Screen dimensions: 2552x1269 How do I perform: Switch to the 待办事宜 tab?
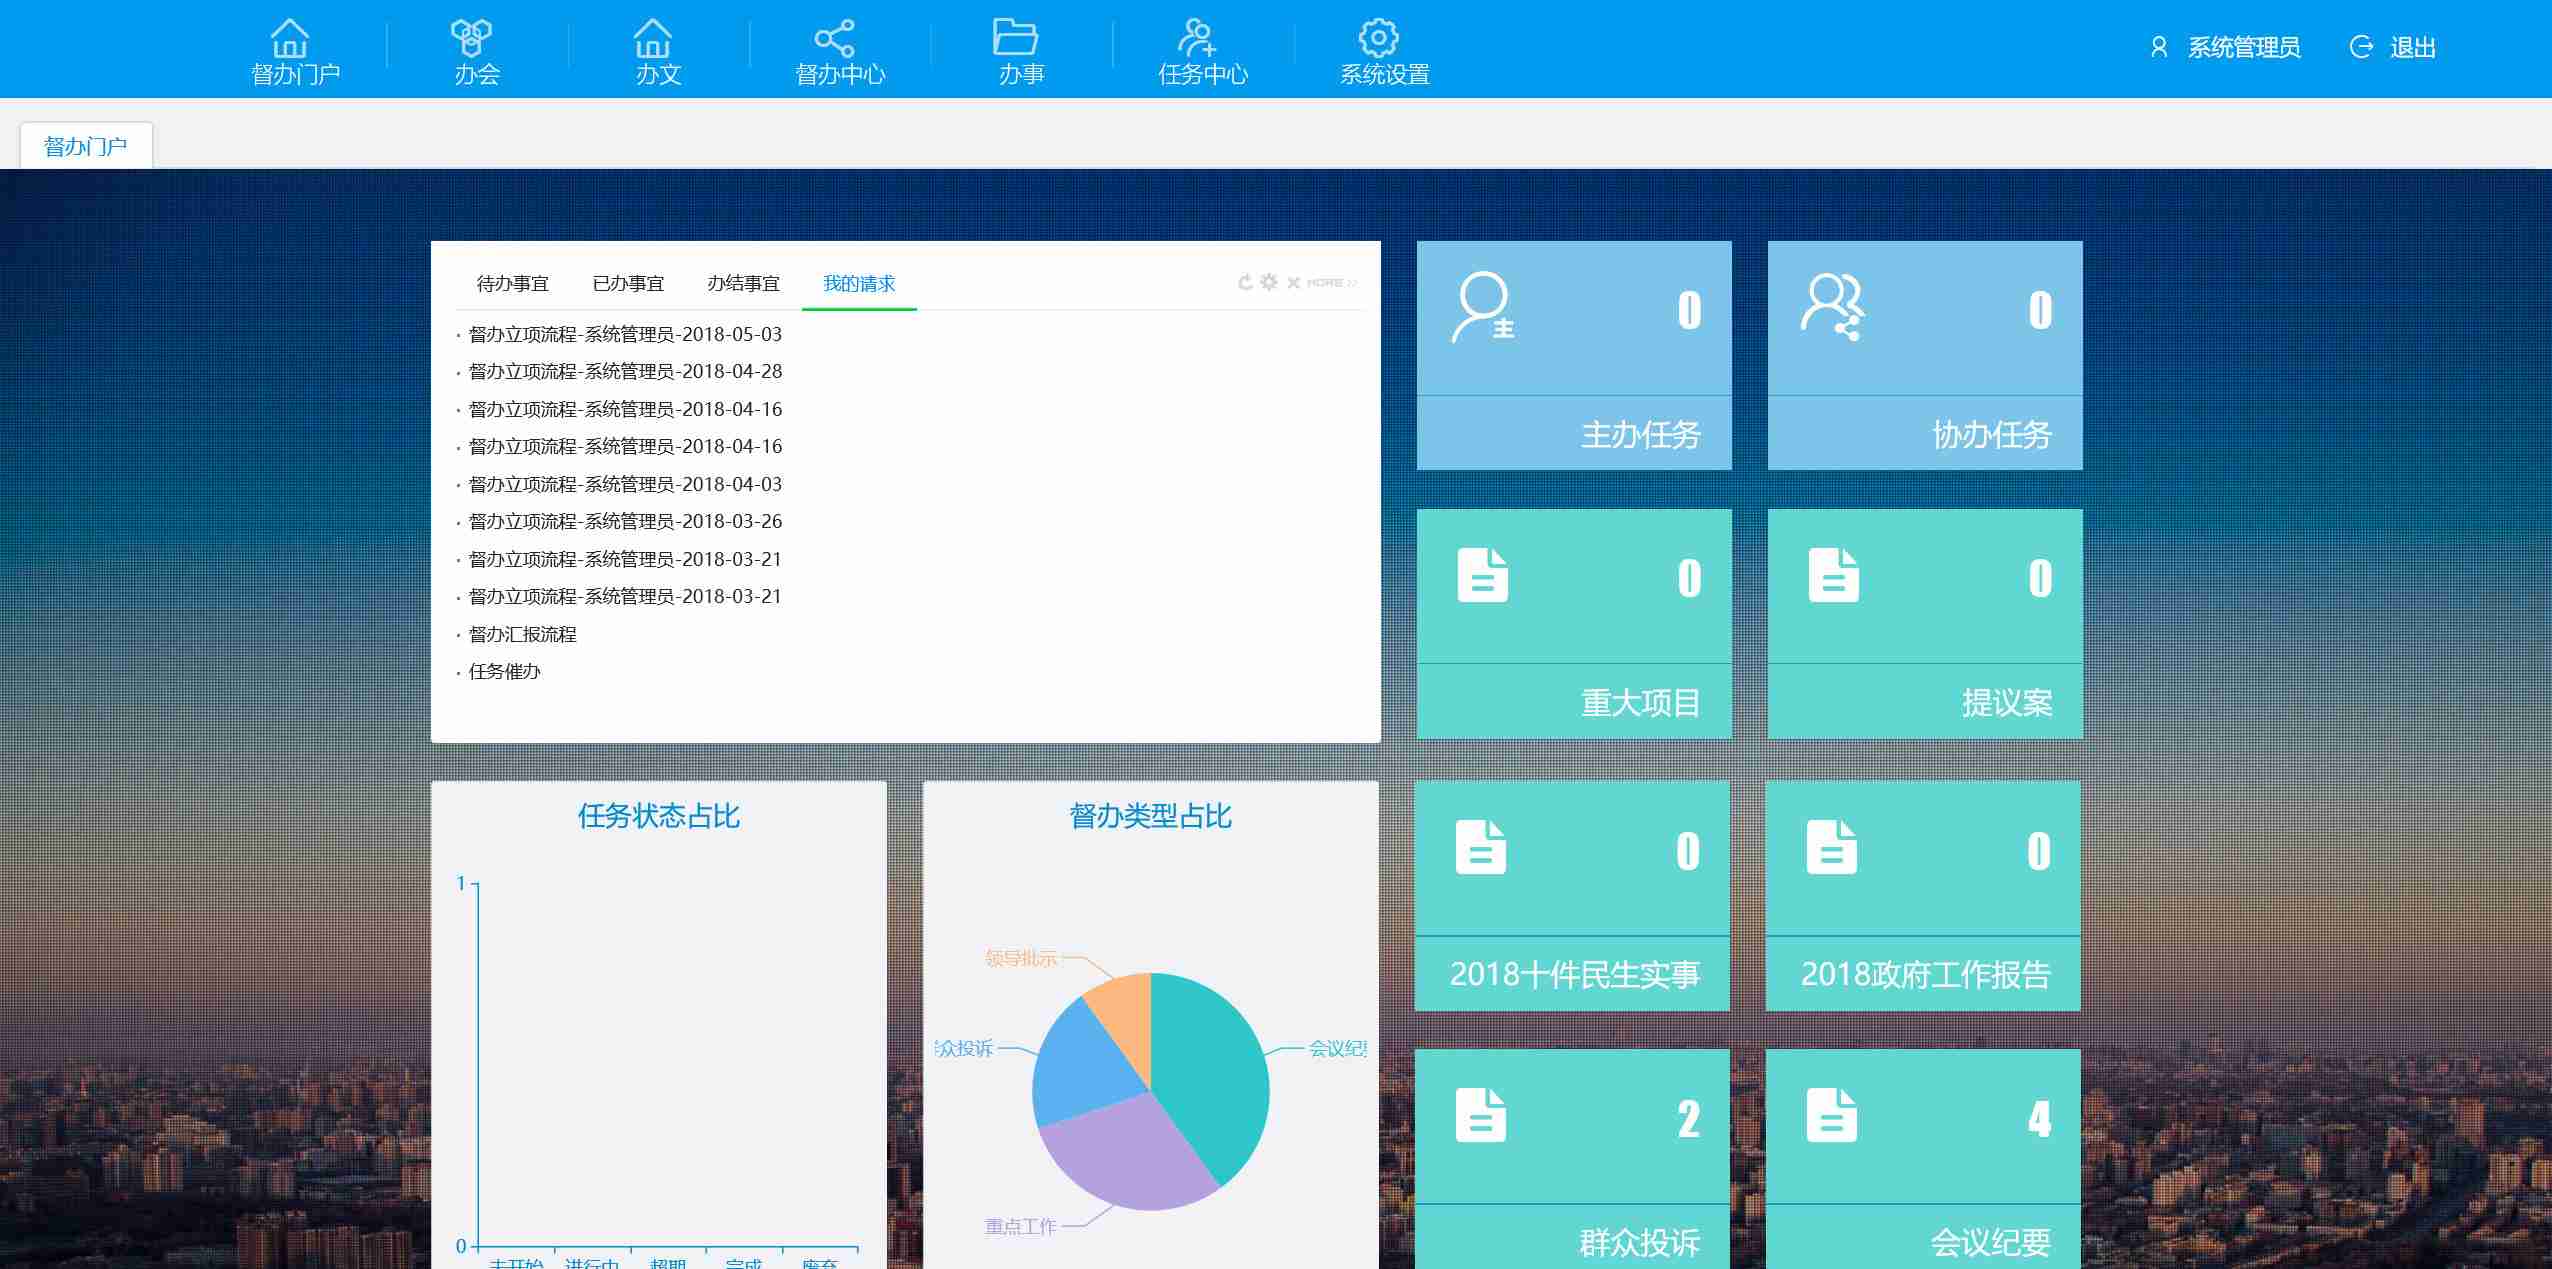click(513, 284)
